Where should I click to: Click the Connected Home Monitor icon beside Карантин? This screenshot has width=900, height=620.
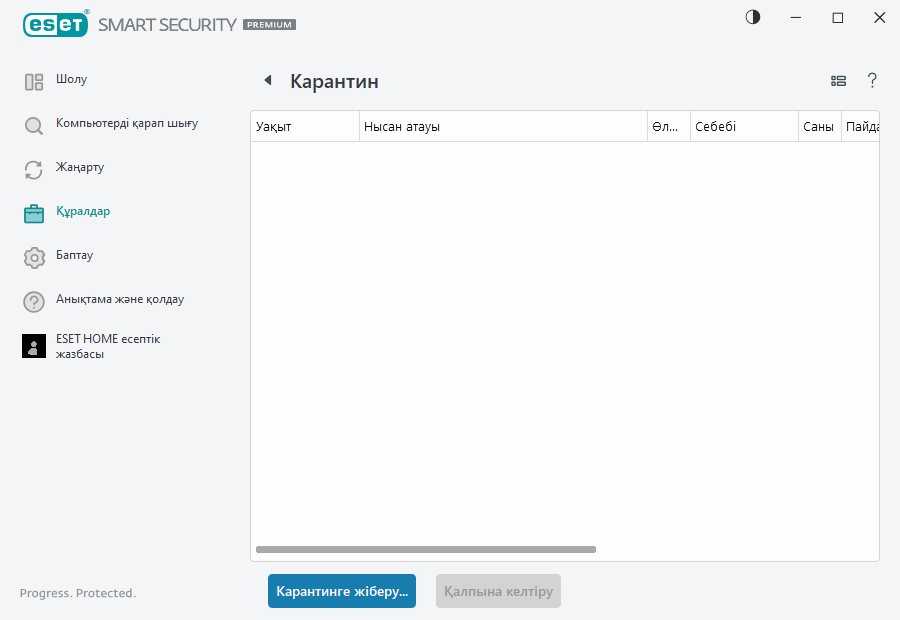[838, 80]
